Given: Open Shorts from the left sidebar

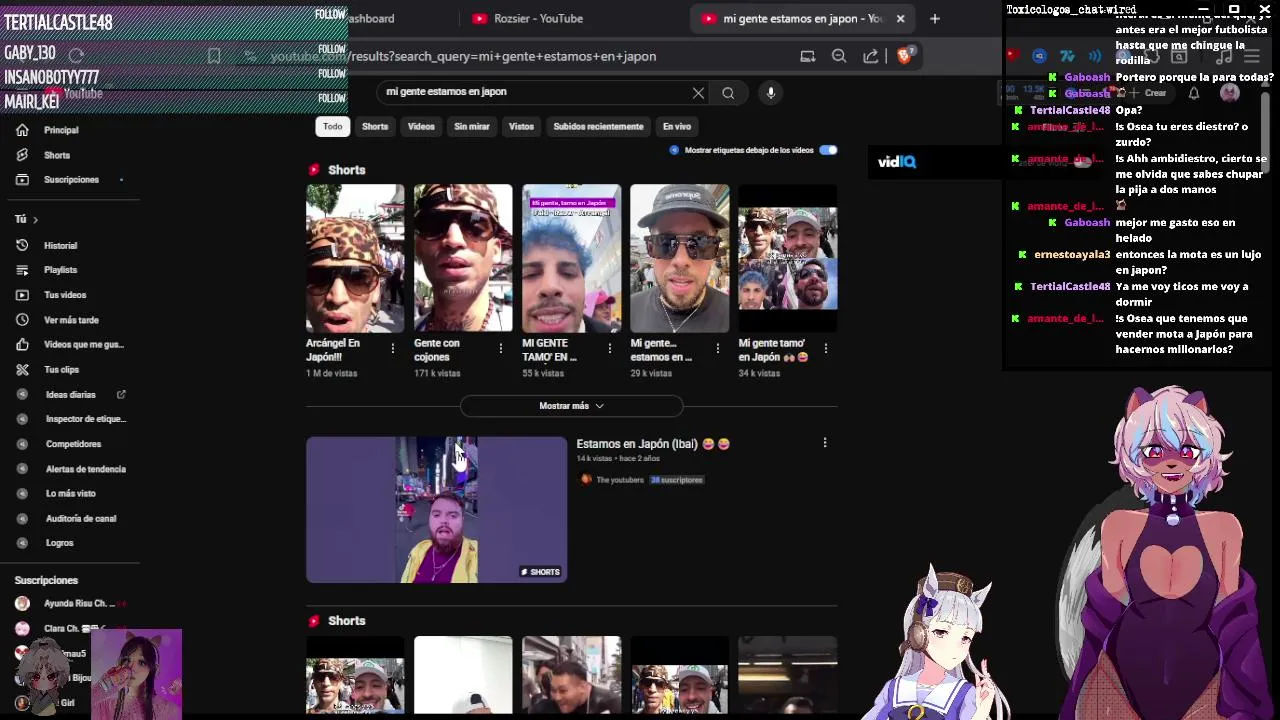Looking at the screenshot, I should point(57,155).
